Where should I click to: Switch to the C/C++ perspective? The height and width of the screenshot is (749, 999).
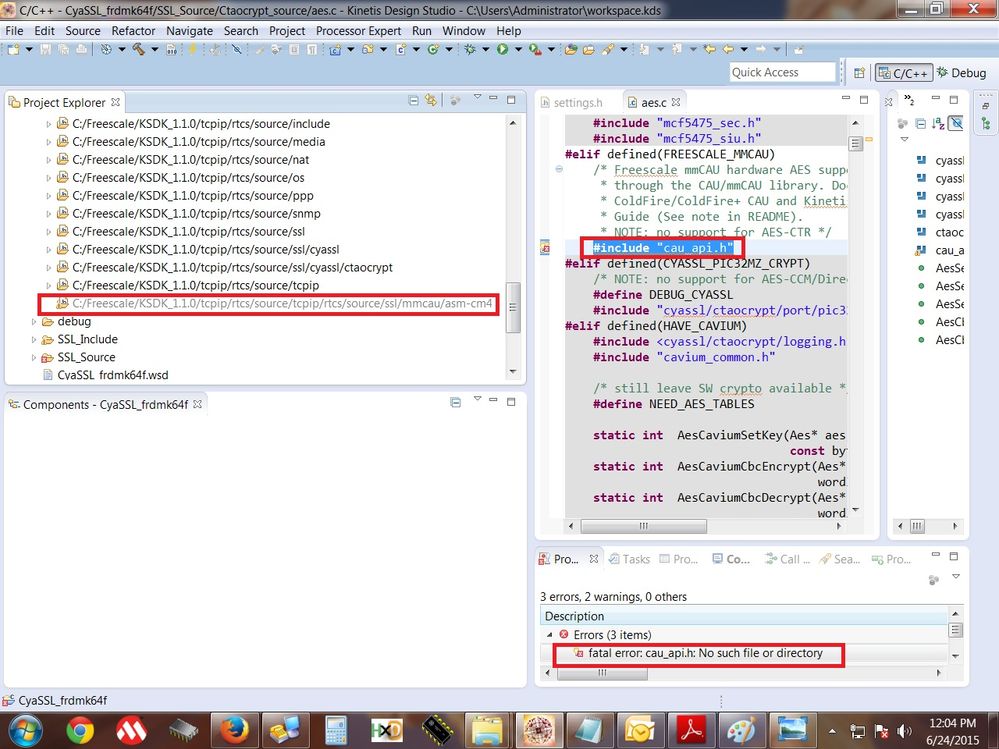[903, 73]
